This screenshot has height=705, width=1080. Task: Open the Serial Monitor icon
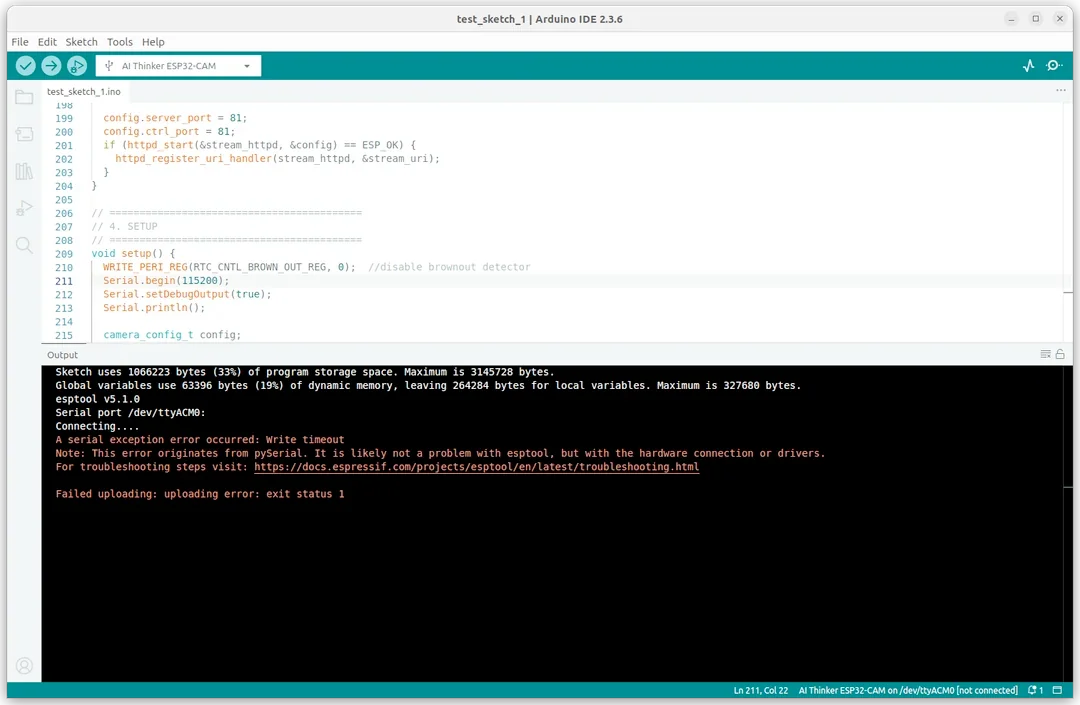1054,65
